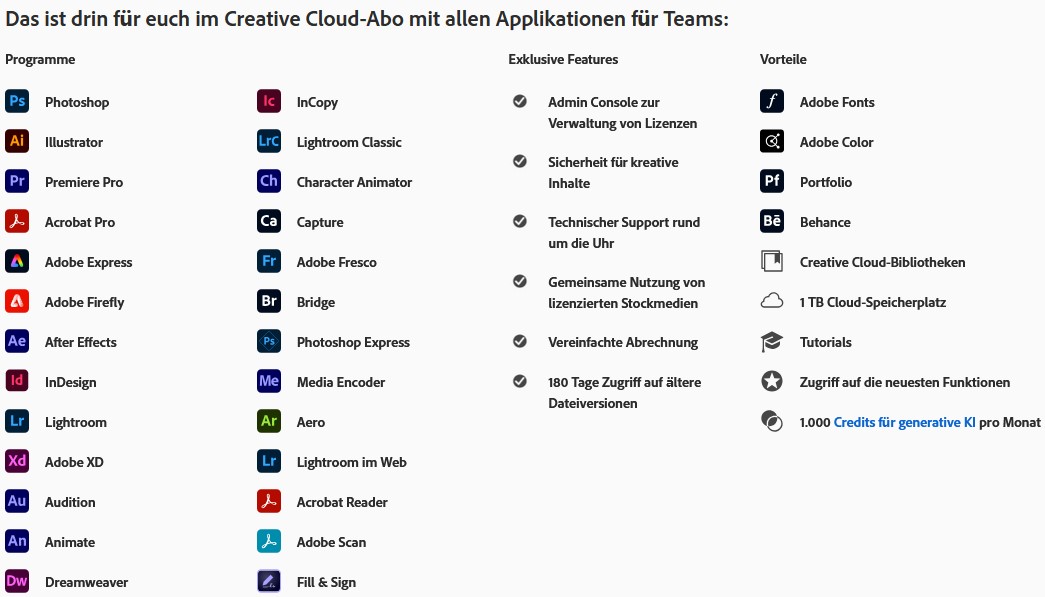This screenshot has width=1045, height=597.
Task: Click the Adobe Fonts label
Action: click(837, 102)
